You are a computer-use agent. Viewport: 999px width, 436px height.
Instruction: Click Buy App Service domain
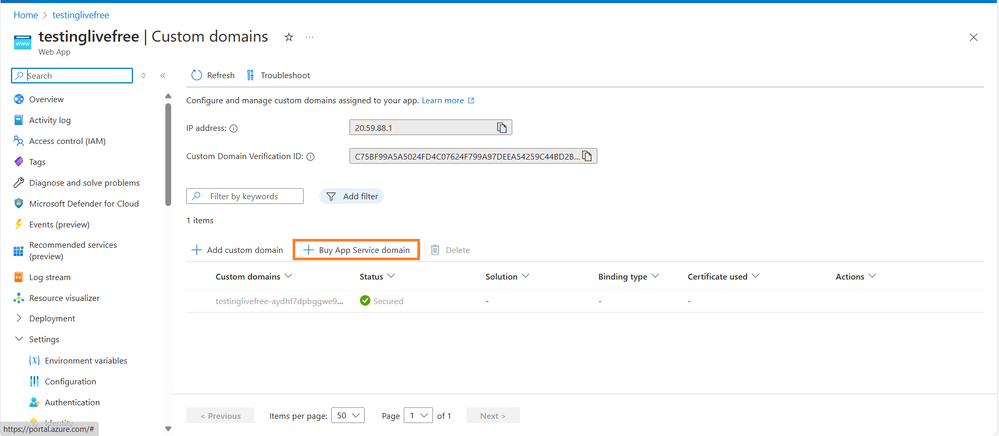356,250
